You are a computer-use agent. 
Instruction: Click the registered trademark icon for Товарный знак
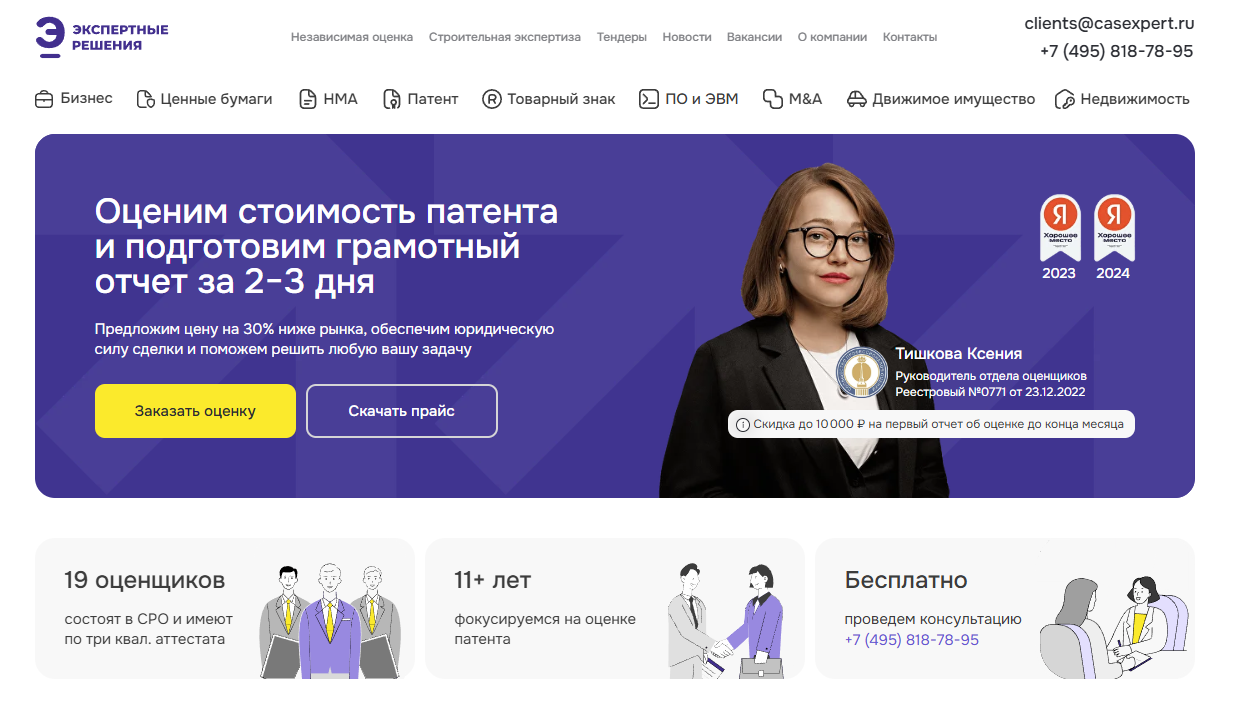point(491,99)
